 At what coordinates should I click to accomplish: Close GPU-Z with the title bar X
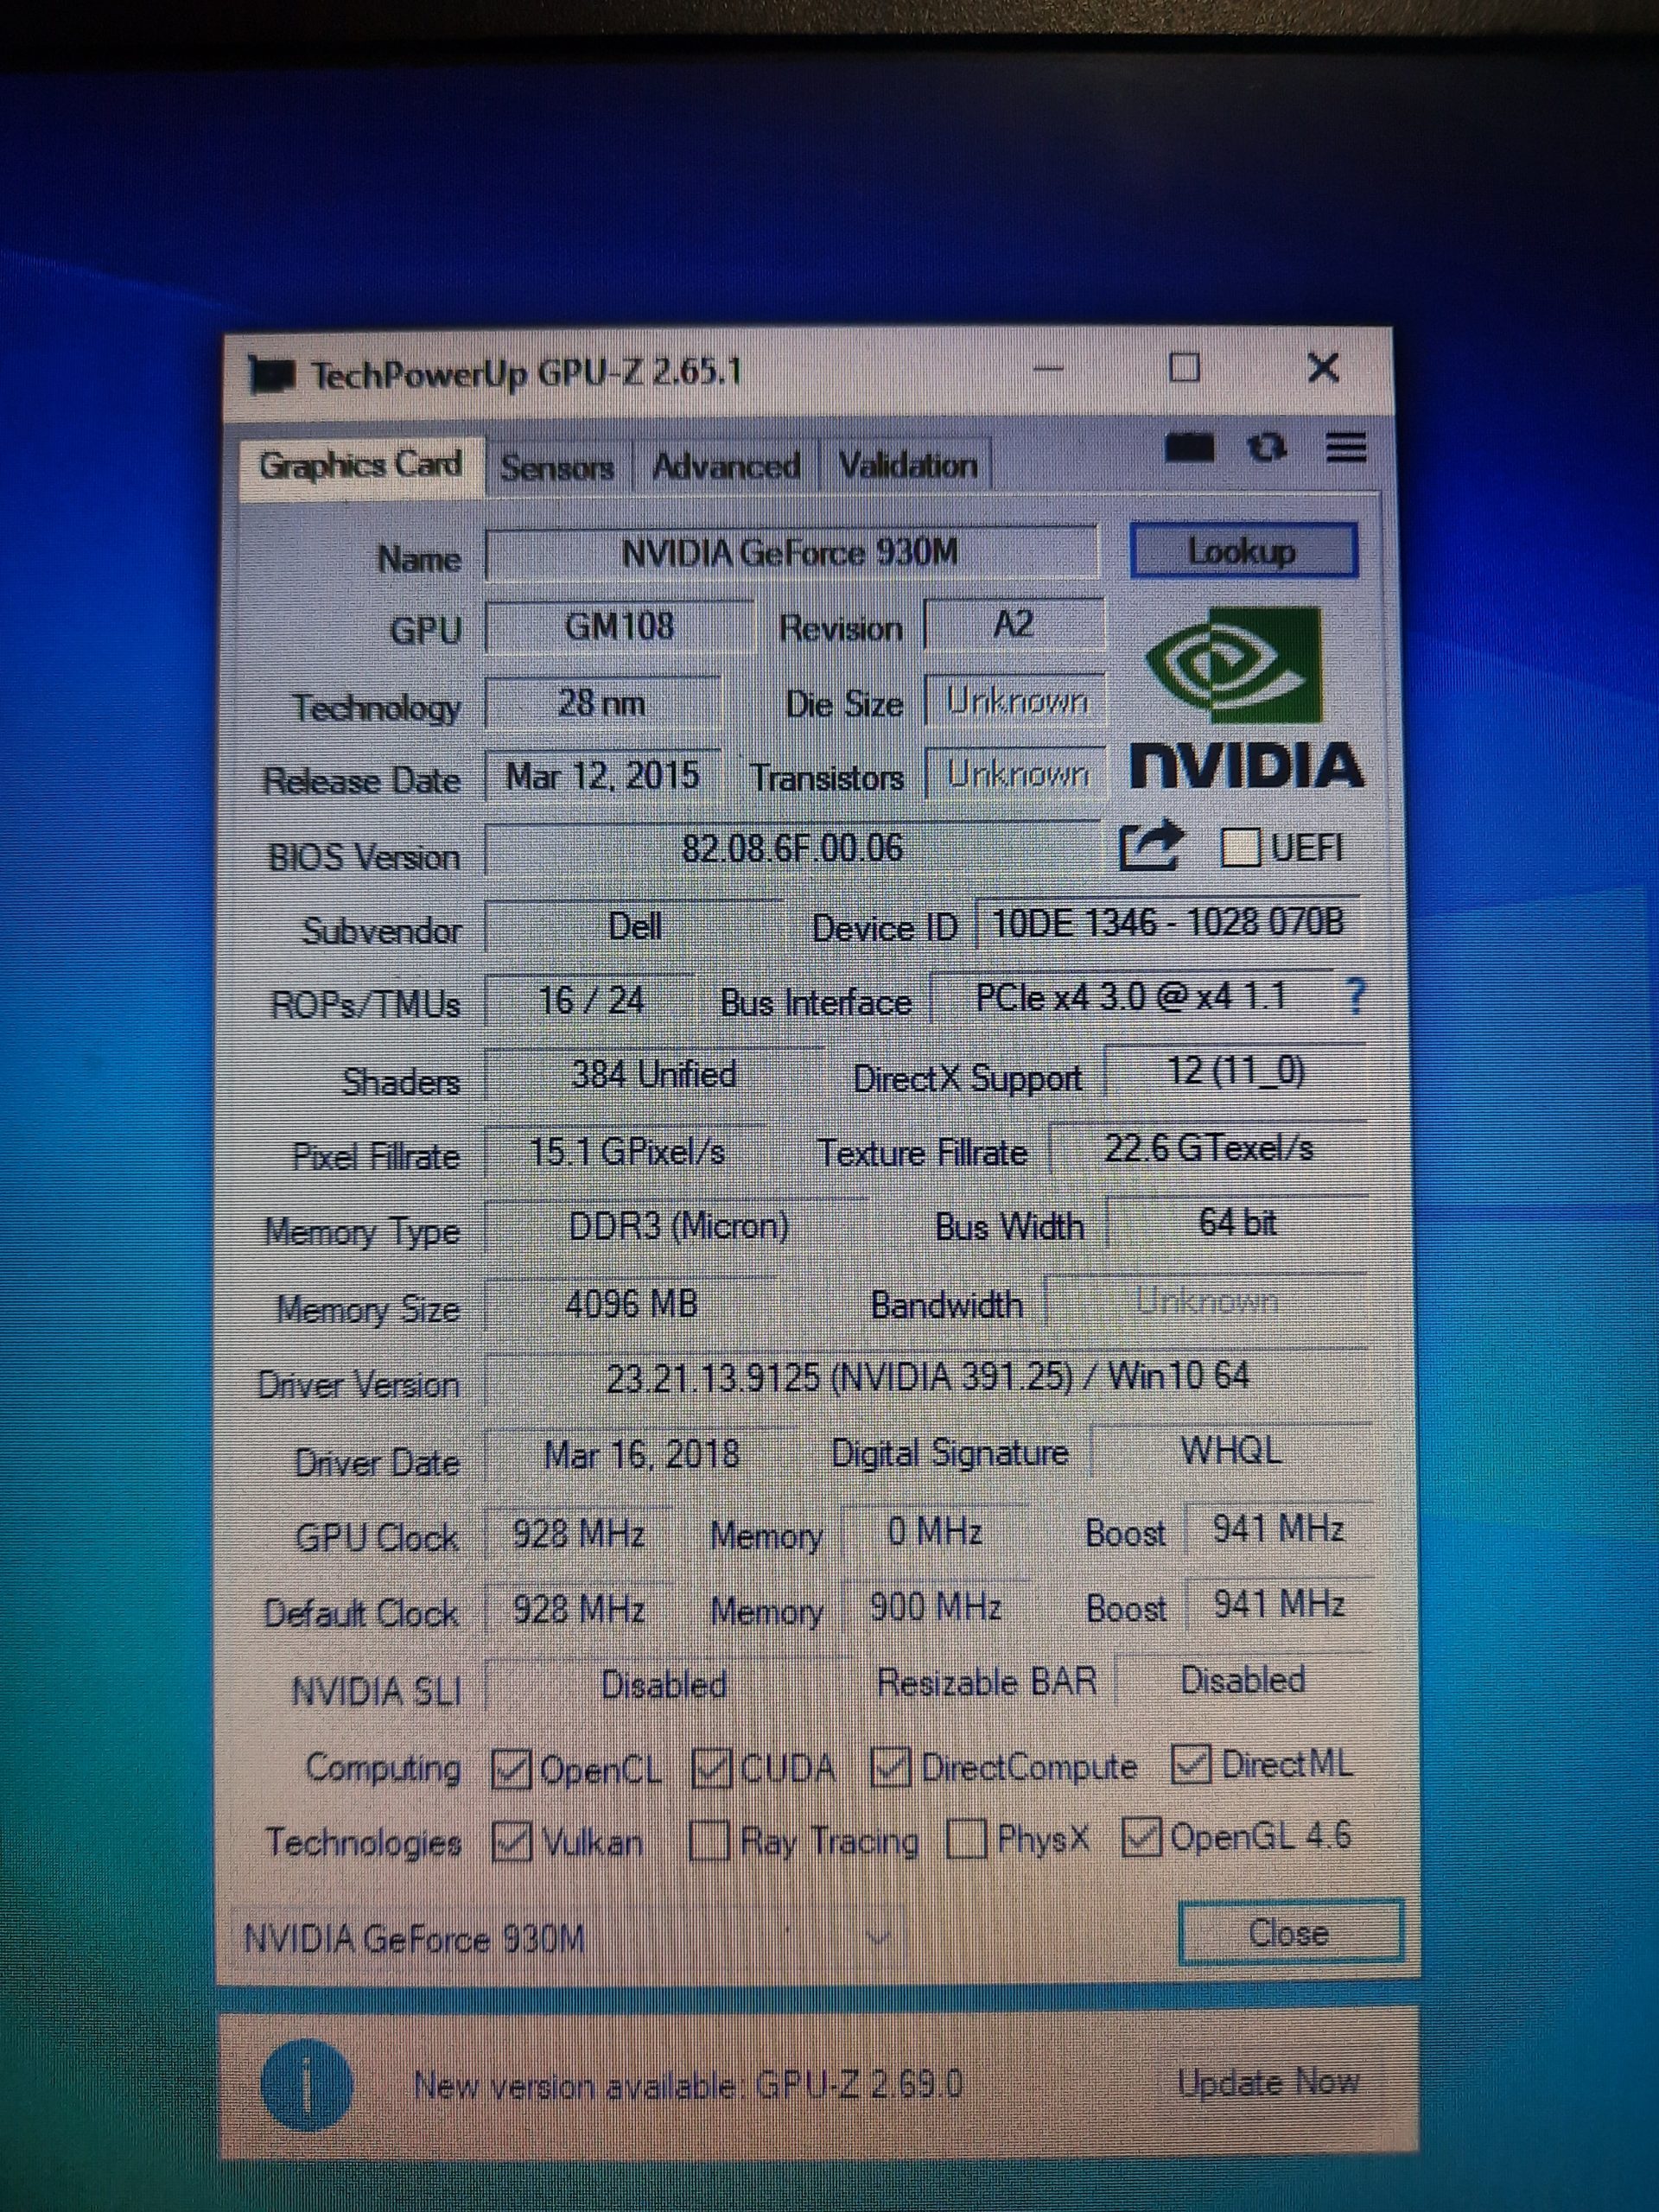1323,368
